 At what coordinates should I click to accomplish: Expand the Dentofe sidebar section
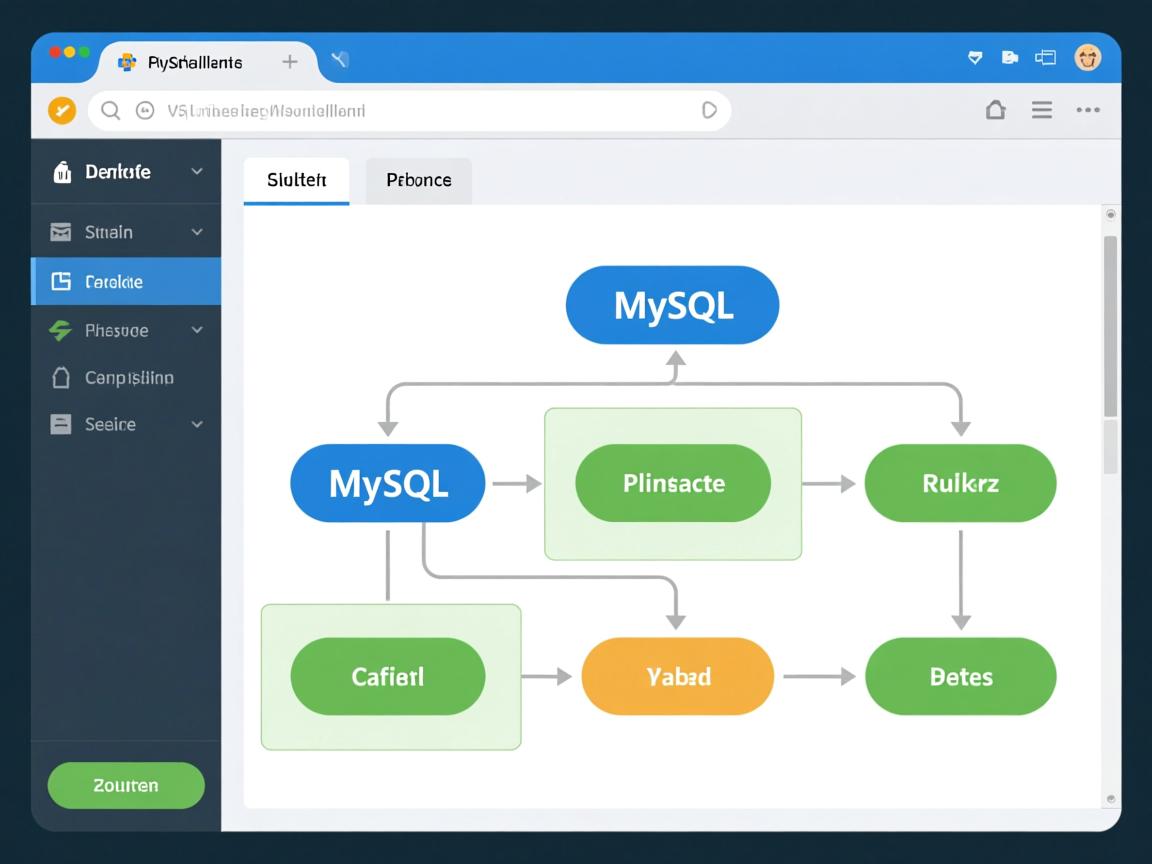coord(198,172)
